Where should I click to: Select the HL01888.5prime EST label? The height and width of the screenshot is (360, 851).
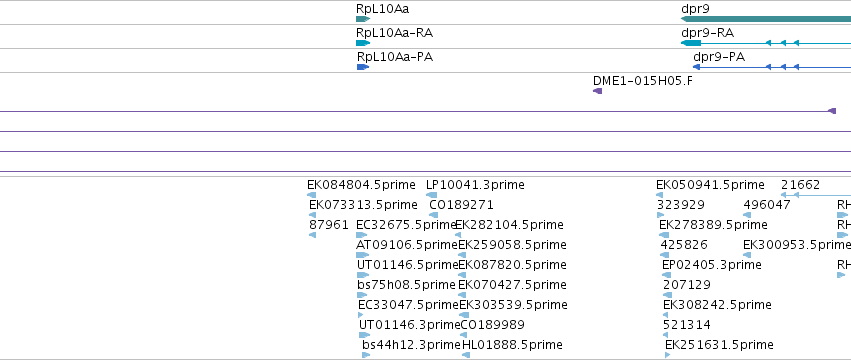(x=512, y=345)
